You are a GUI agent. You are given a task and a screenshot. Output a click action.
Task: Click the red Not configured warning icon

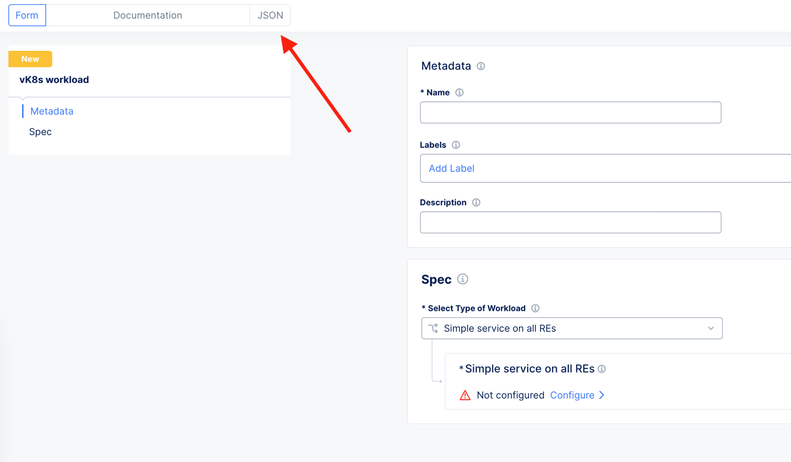click(x=465, y=395)
